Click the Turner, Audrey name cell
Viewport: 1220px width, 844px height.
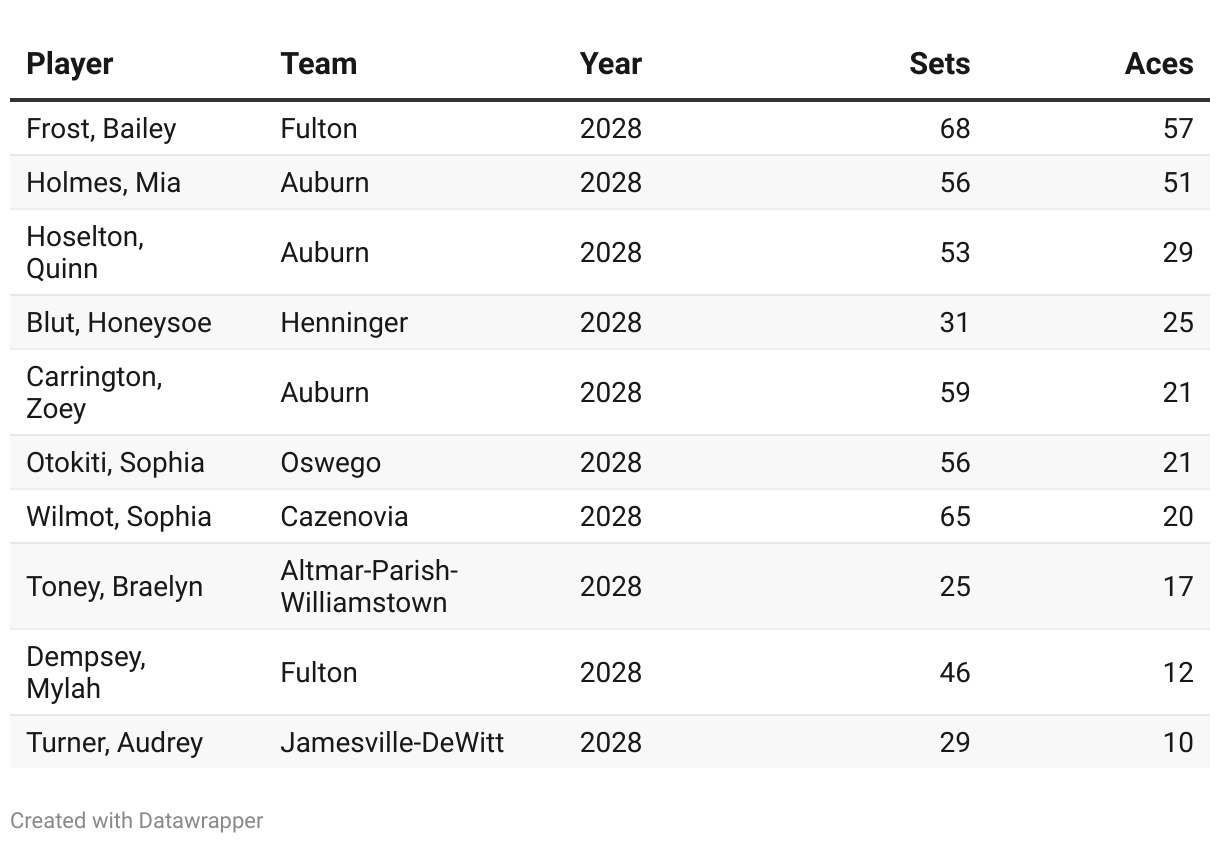[x=114, y=743]
